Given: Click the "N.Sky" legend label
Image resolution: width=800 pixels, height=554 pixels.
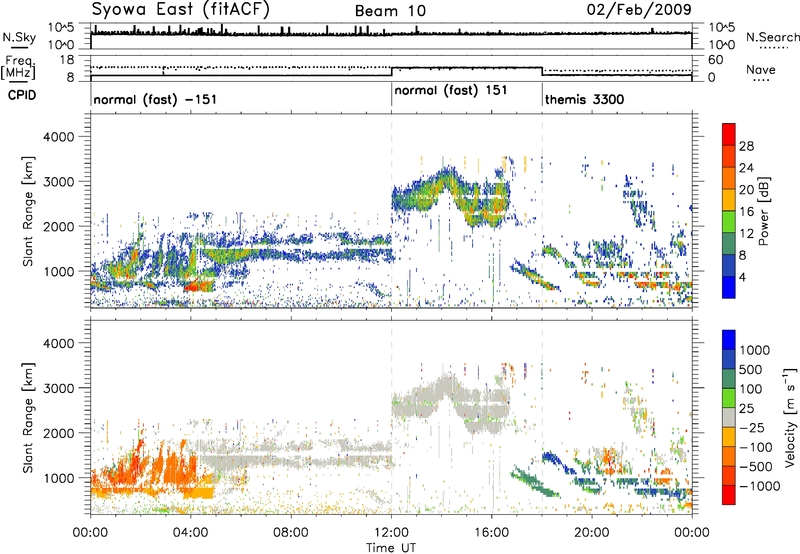Looking at the screenshot, I should 19,37.
